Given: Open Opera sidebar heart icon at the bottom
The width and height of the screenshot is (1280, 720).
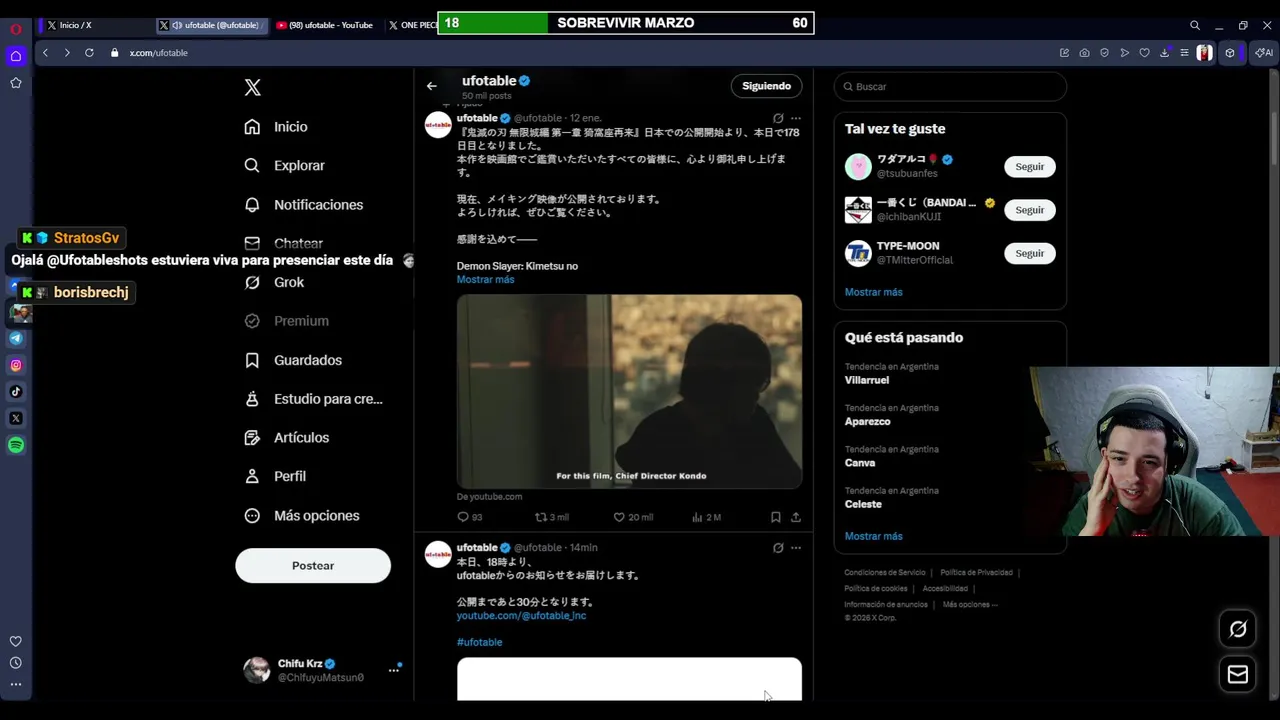Looking at the screenshot, I should click(16, 641).
